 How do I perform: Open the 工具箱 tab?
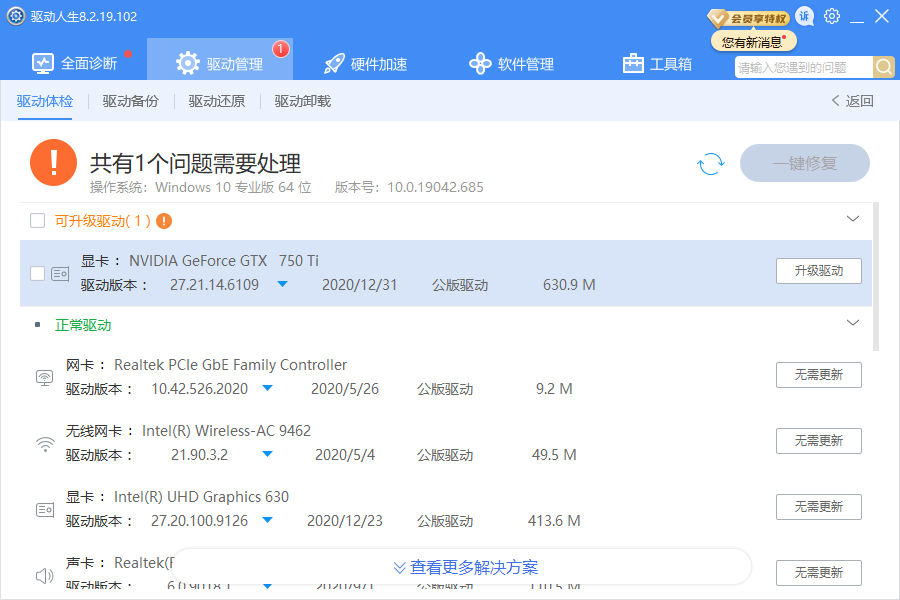point(657,63)
